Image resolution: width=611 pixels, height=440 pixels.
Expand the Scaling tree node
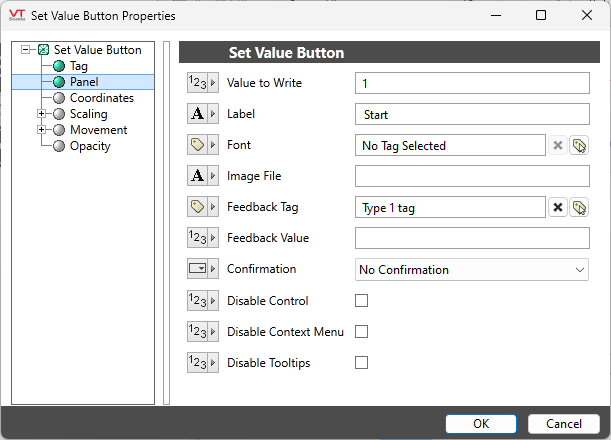pyautogui.click(x=42, y=114)
